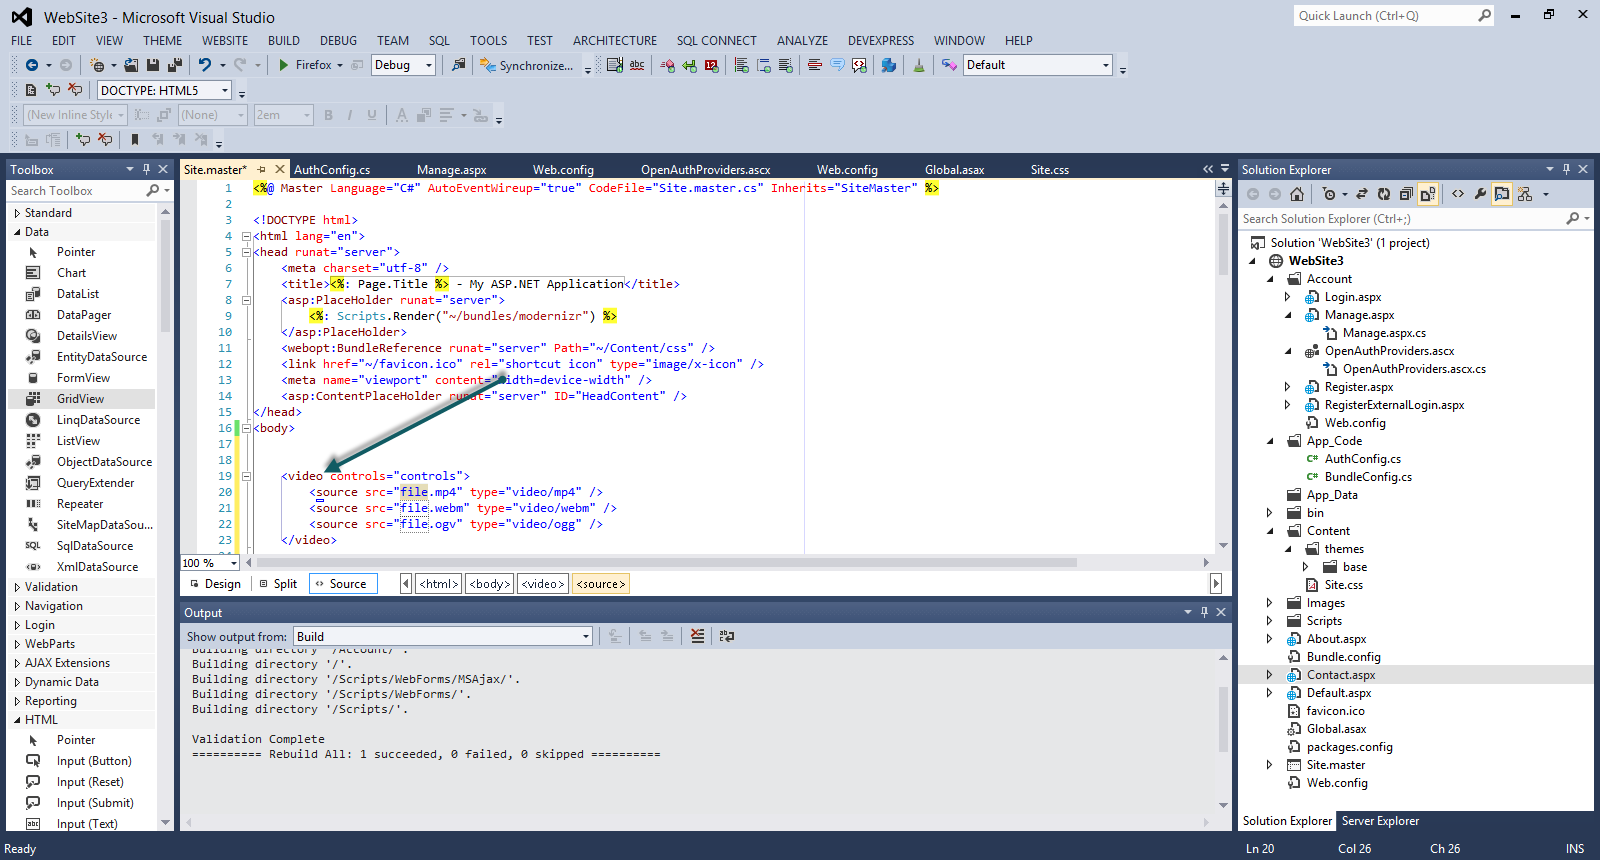Screen dimensions: 1600x860
Task: Collapse the Account folder in Solution Explorer
Action: pos(1270,279)
